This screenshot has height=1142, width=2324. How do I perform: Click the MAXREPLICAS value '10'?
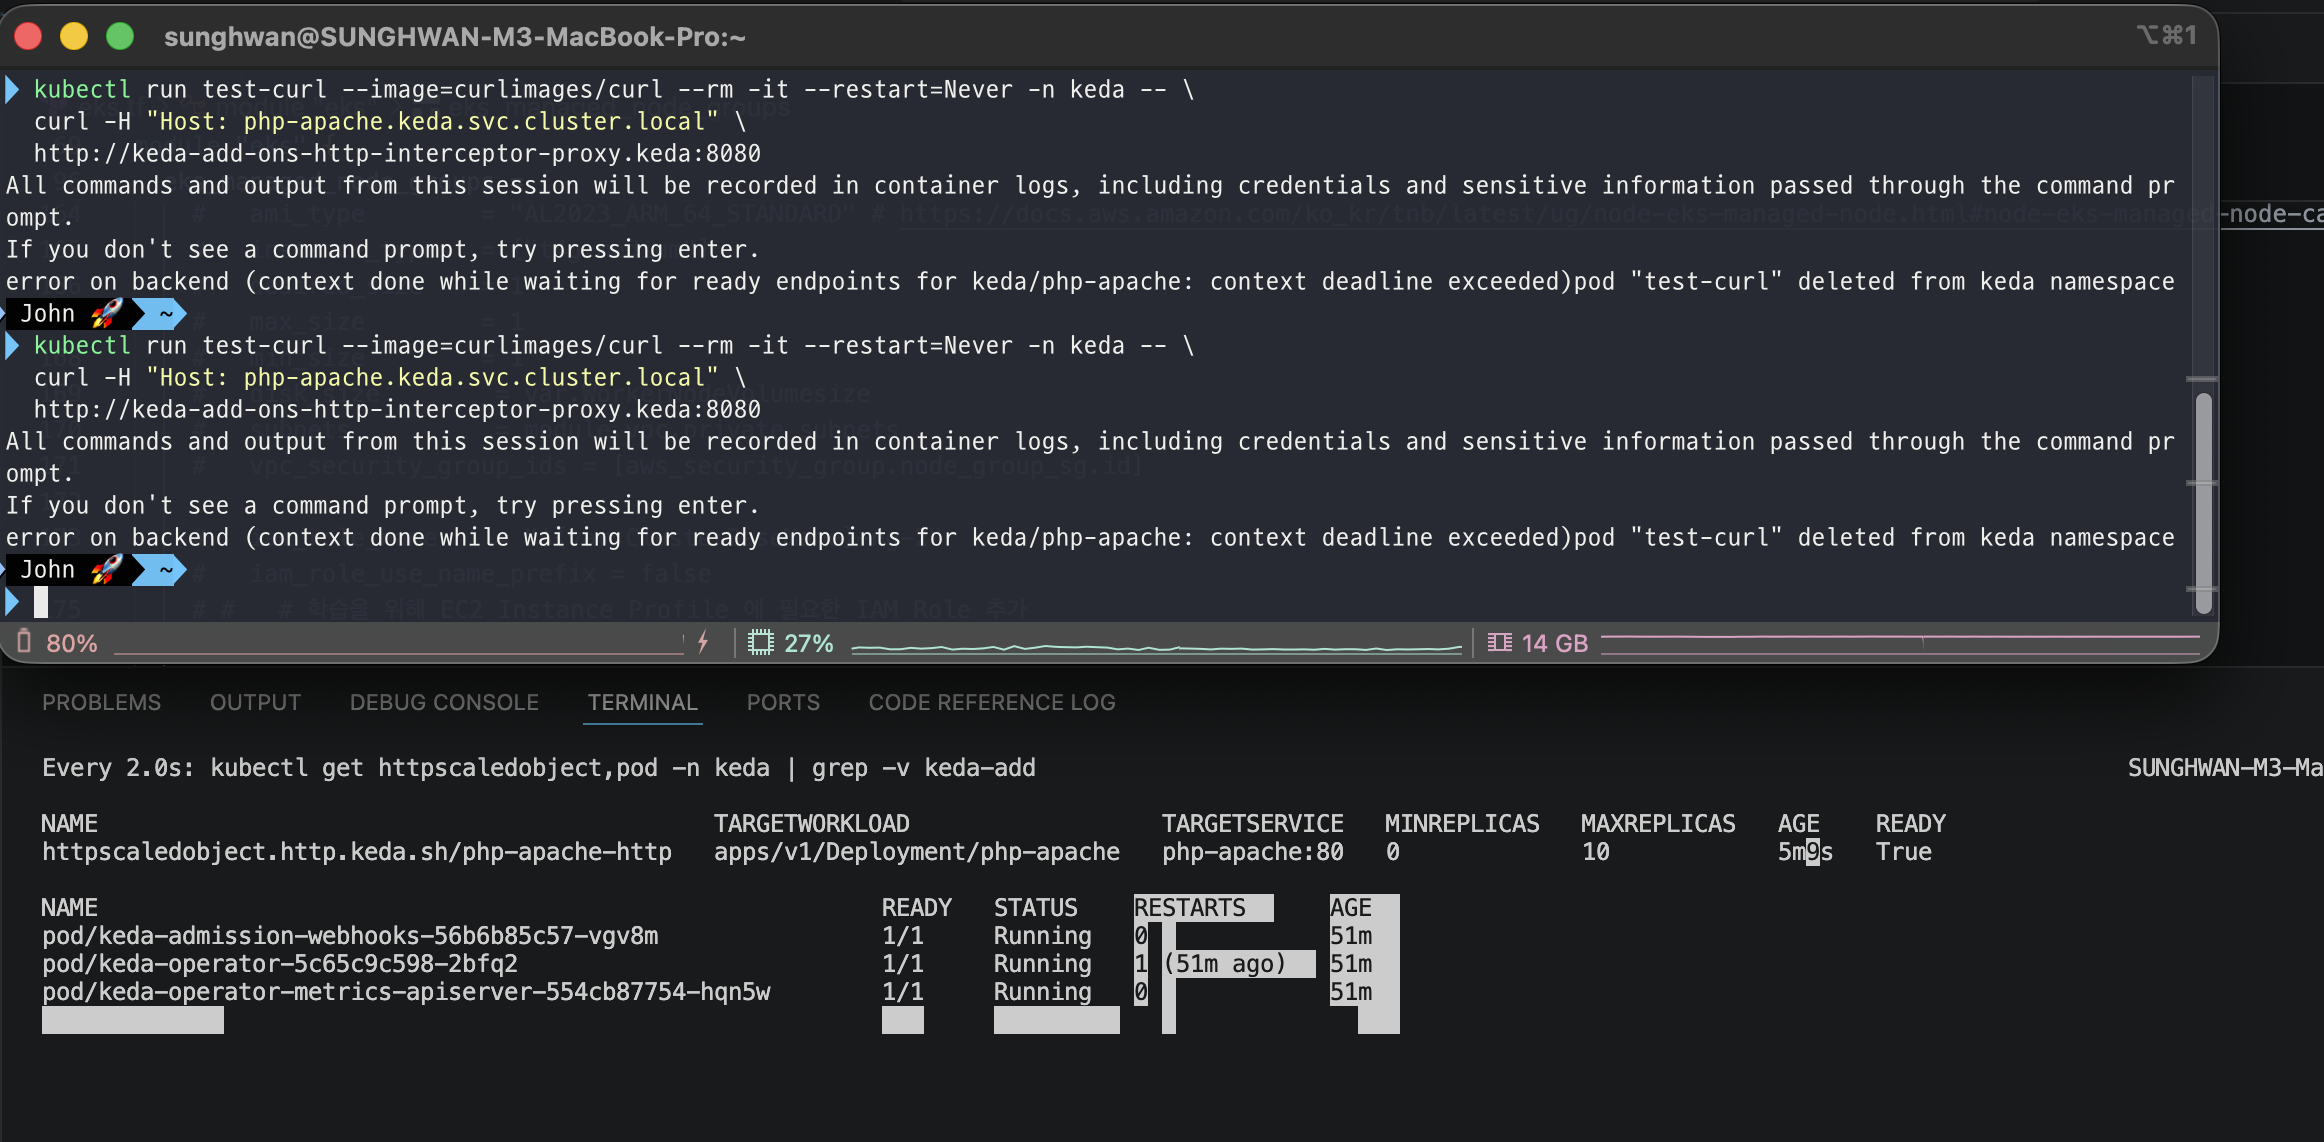point(1596,852)
